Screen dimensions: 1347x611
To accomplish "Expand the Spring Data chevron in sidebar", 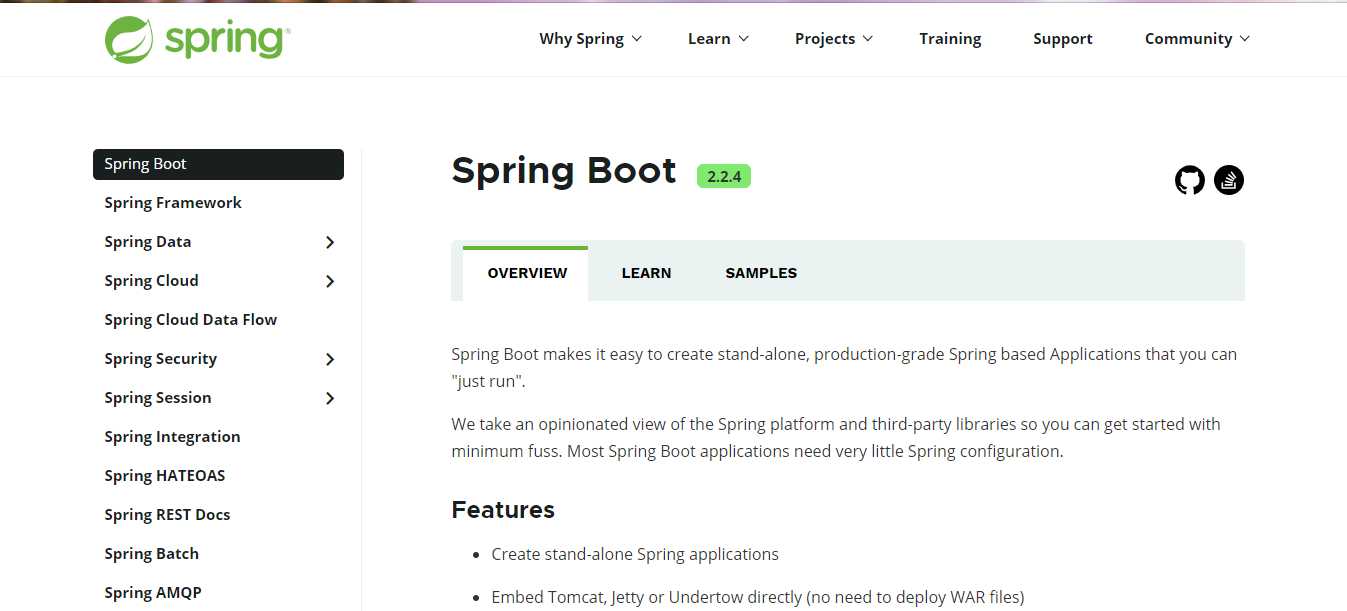I will click(x=330, y=242).
